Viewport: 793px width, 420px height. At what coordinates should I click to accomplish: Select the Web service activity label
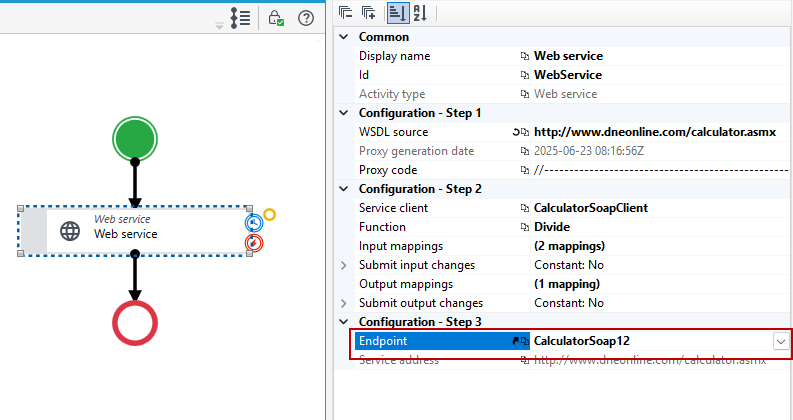pyautogui.click(x=125, y=234)
